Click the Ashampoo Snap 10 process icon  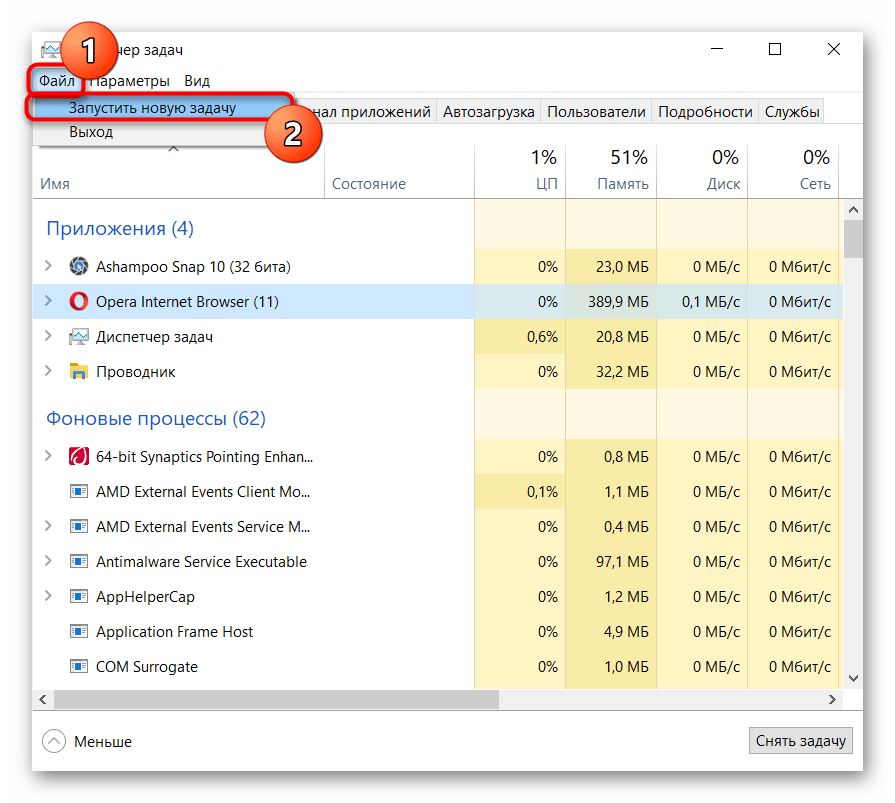click(79, 267)
